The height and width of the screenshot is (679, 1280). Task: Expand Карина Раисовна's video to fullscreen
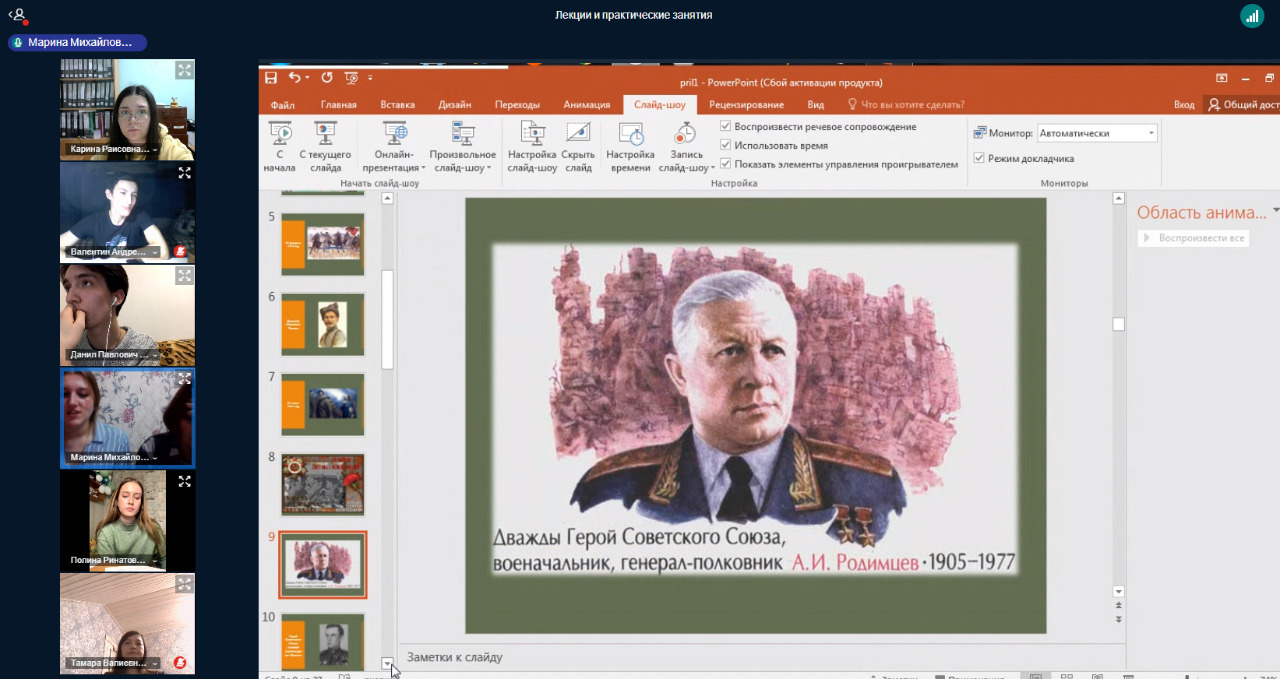click(x=184, y=70)
